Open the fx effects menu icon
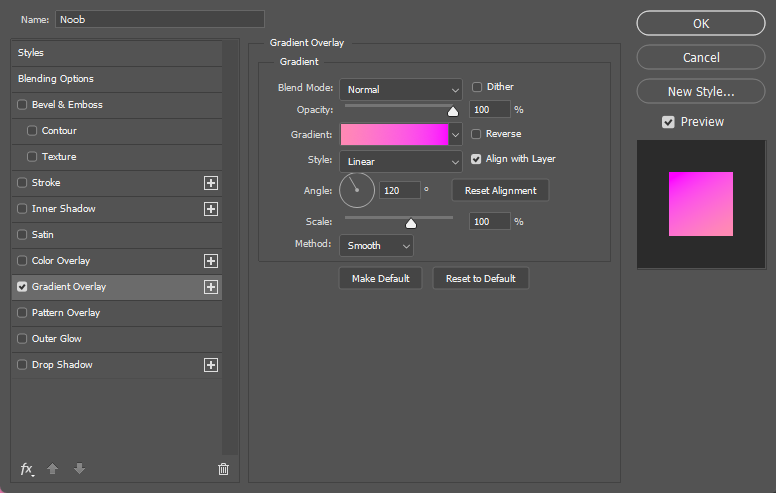This screenshot has height=493, width=776. pos(27,468)
